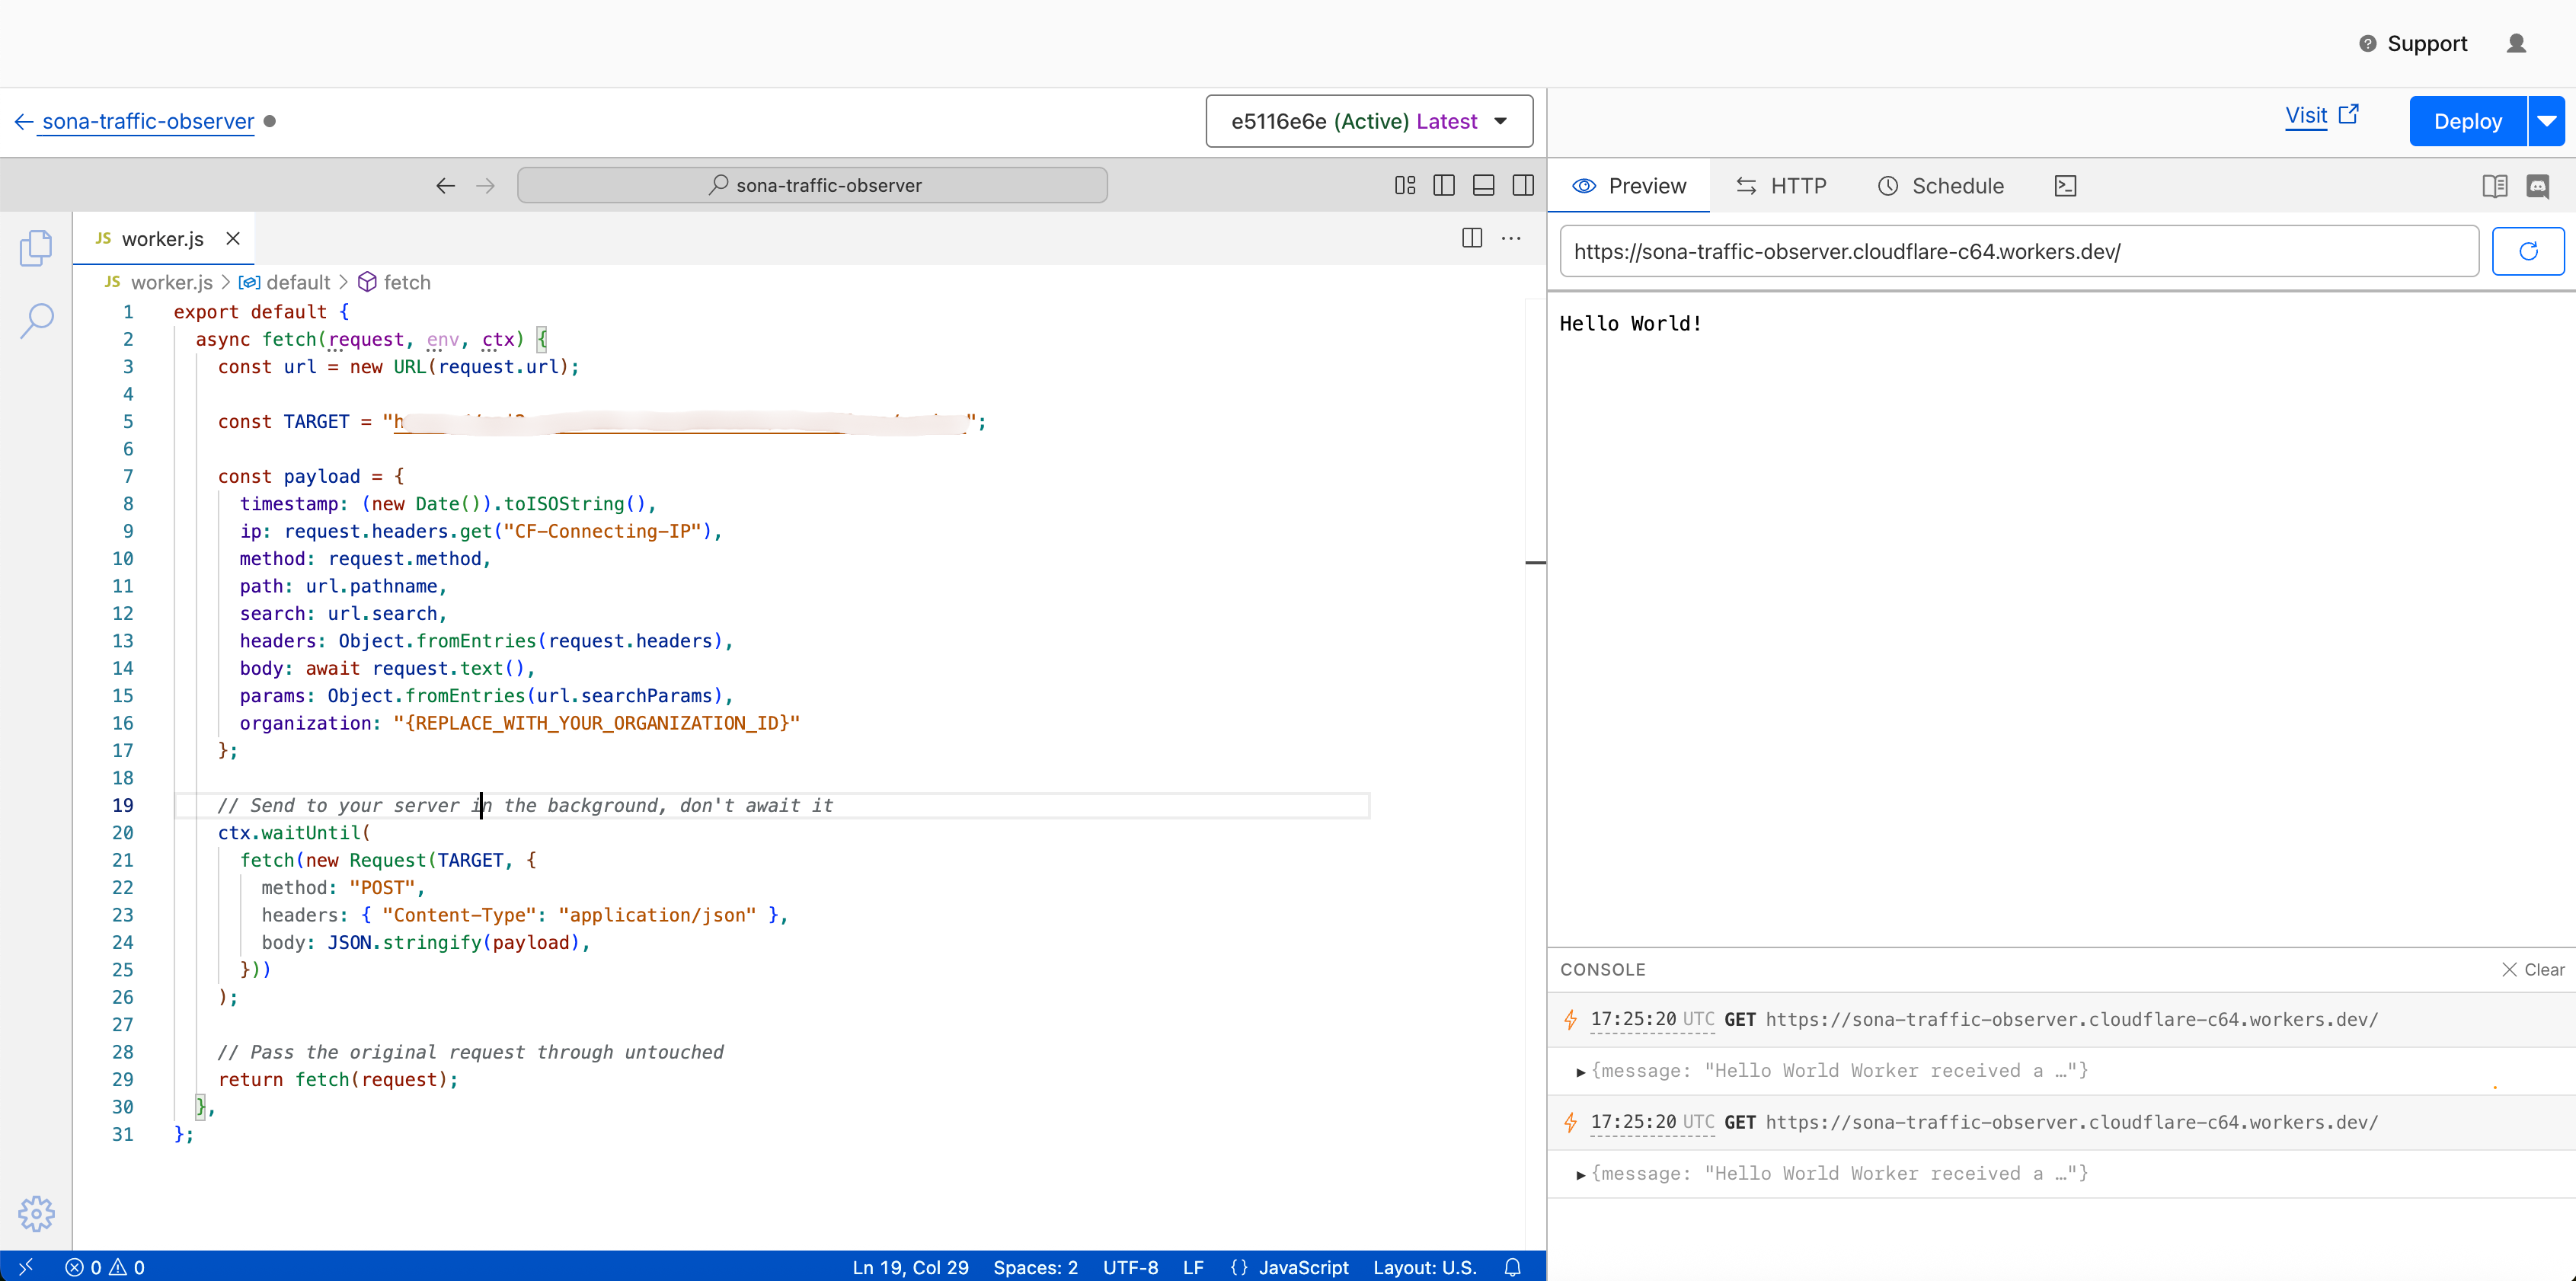
Task: Open notifications via the bell icon
Action: click(1512, 1267)
